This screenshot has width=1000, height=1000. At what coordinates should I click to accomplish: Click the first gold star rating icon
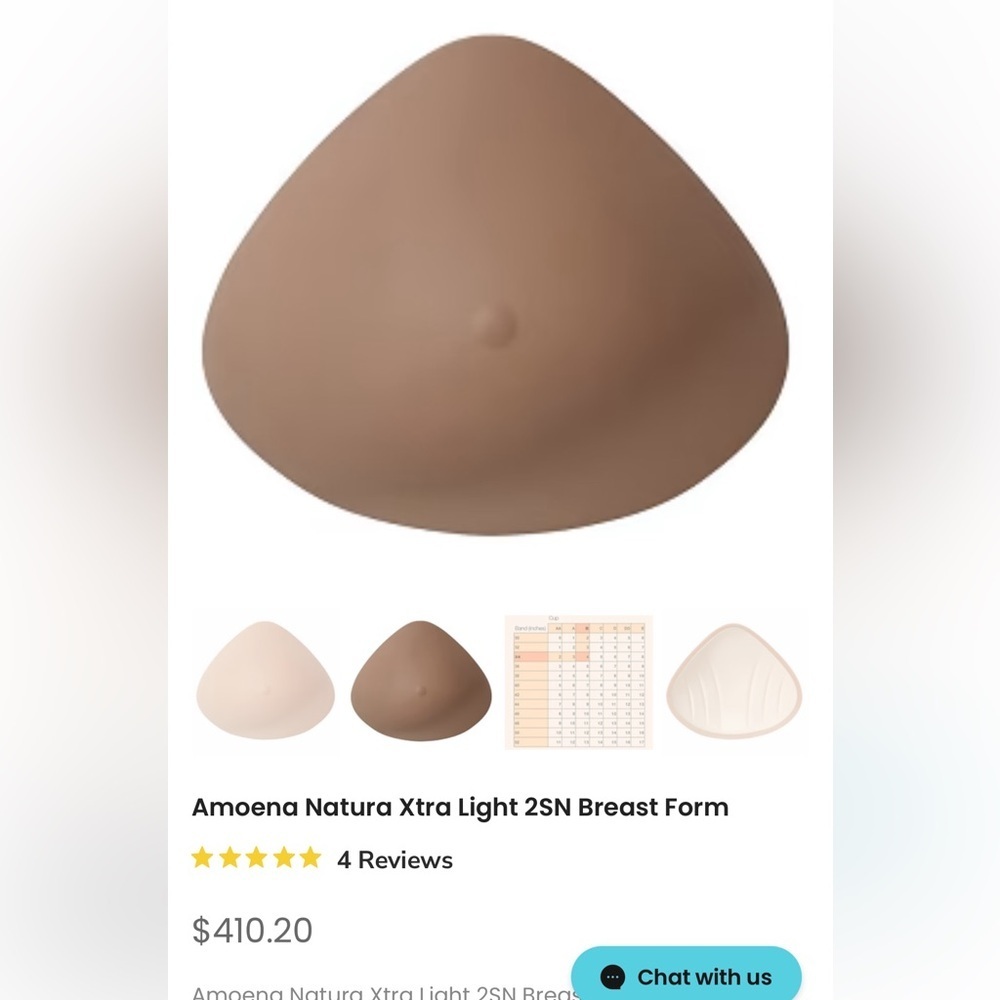(204, 859)
